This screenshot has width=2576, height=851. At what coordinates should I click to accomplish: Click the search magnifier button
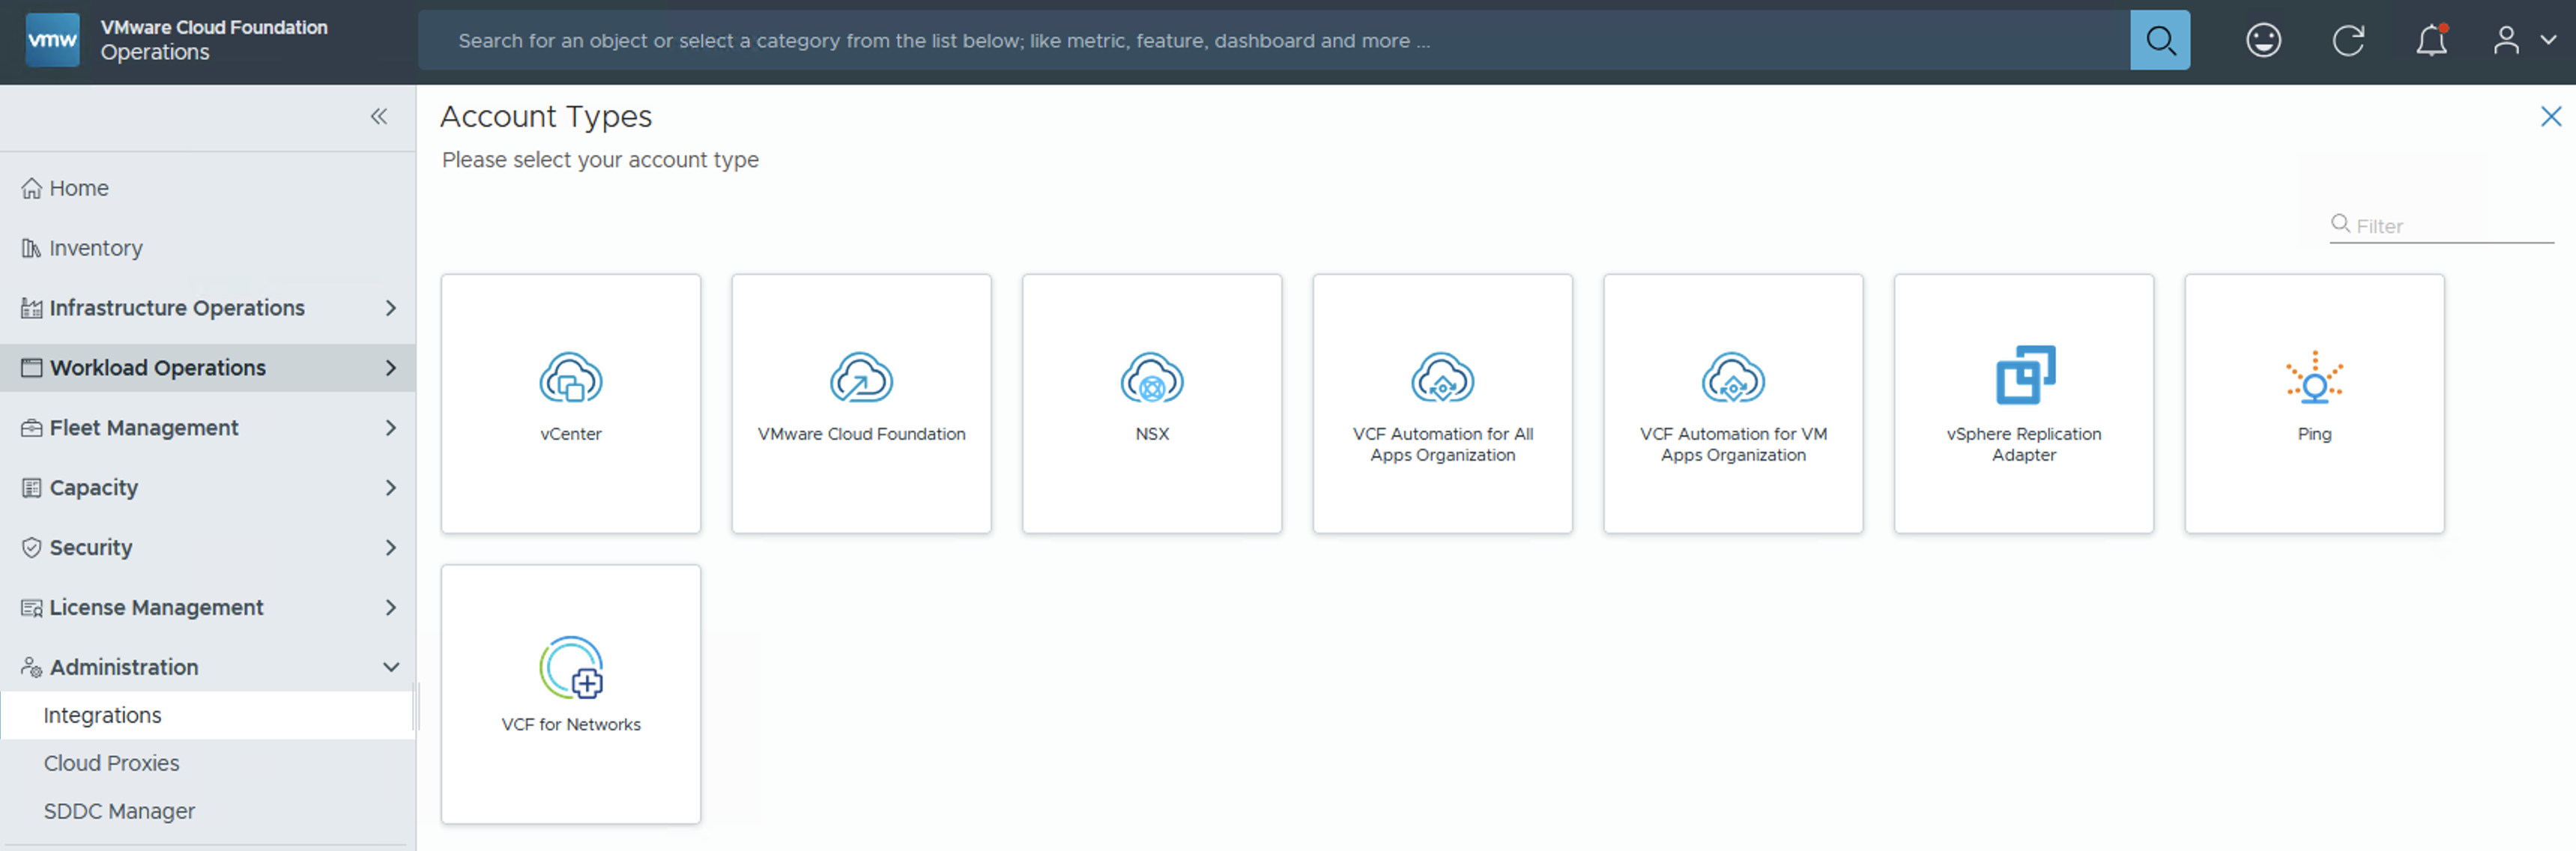click(2159, 41)
